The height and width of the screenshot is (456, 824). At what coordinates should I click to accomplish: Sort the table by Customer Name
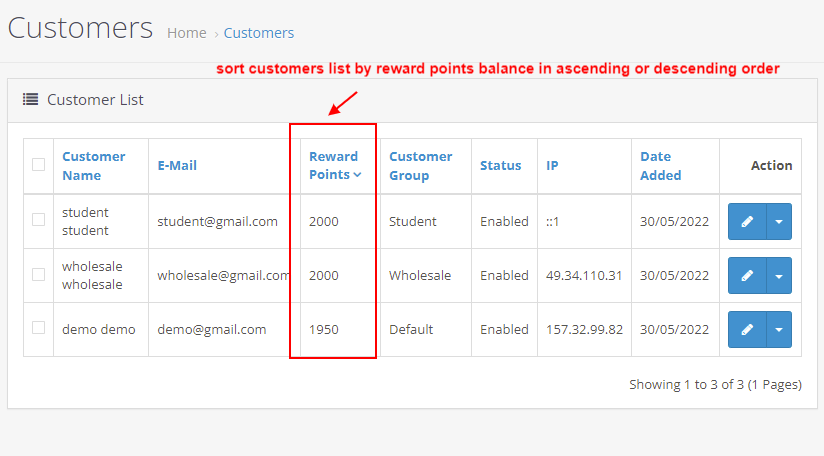coord(93,166)
